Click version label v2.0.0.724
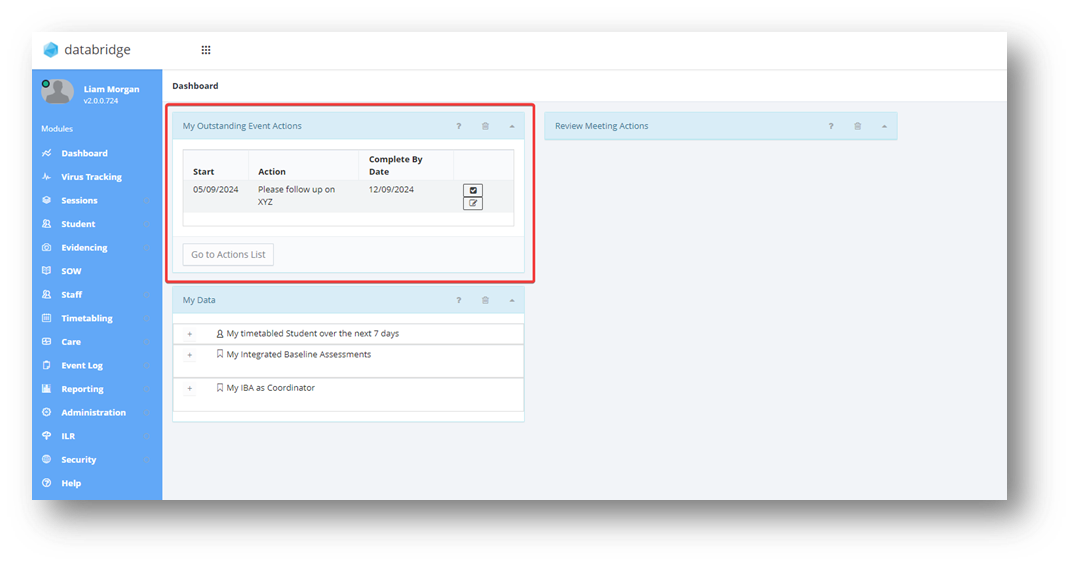1072x565 pixels. click(101, 101)
